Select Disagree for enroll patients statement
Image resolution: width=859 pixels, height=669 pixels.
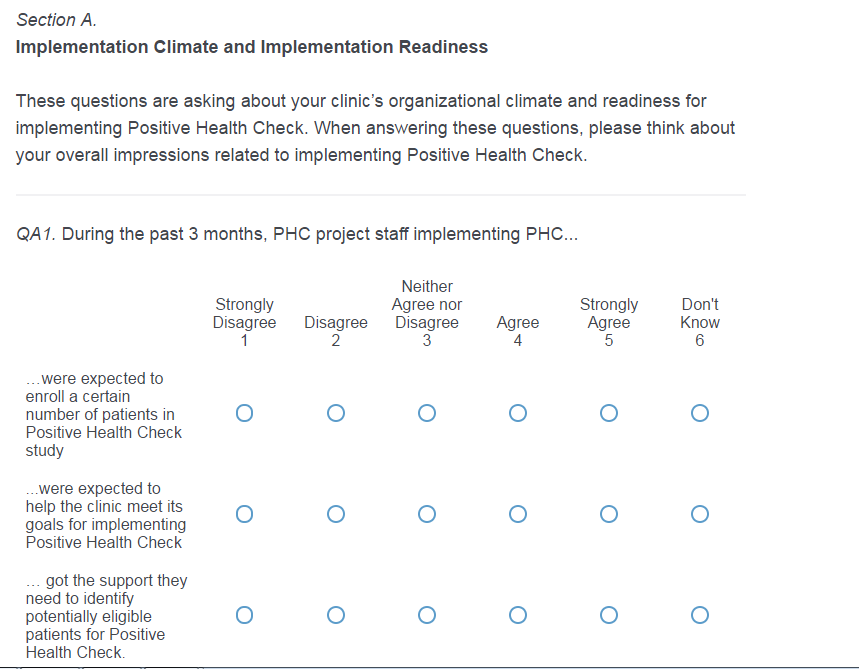(x=336, y=413)
